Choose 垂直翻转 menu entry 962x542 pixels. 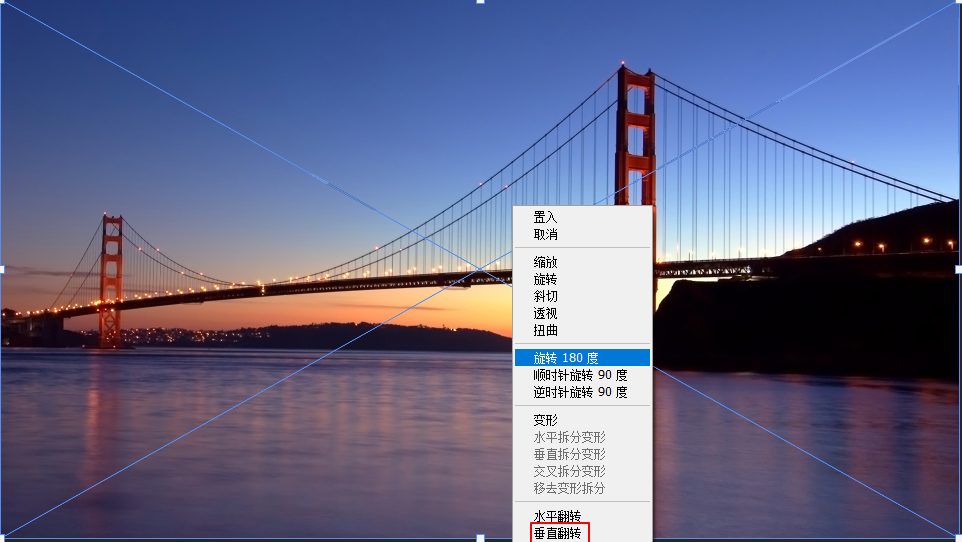pos(582,533)
